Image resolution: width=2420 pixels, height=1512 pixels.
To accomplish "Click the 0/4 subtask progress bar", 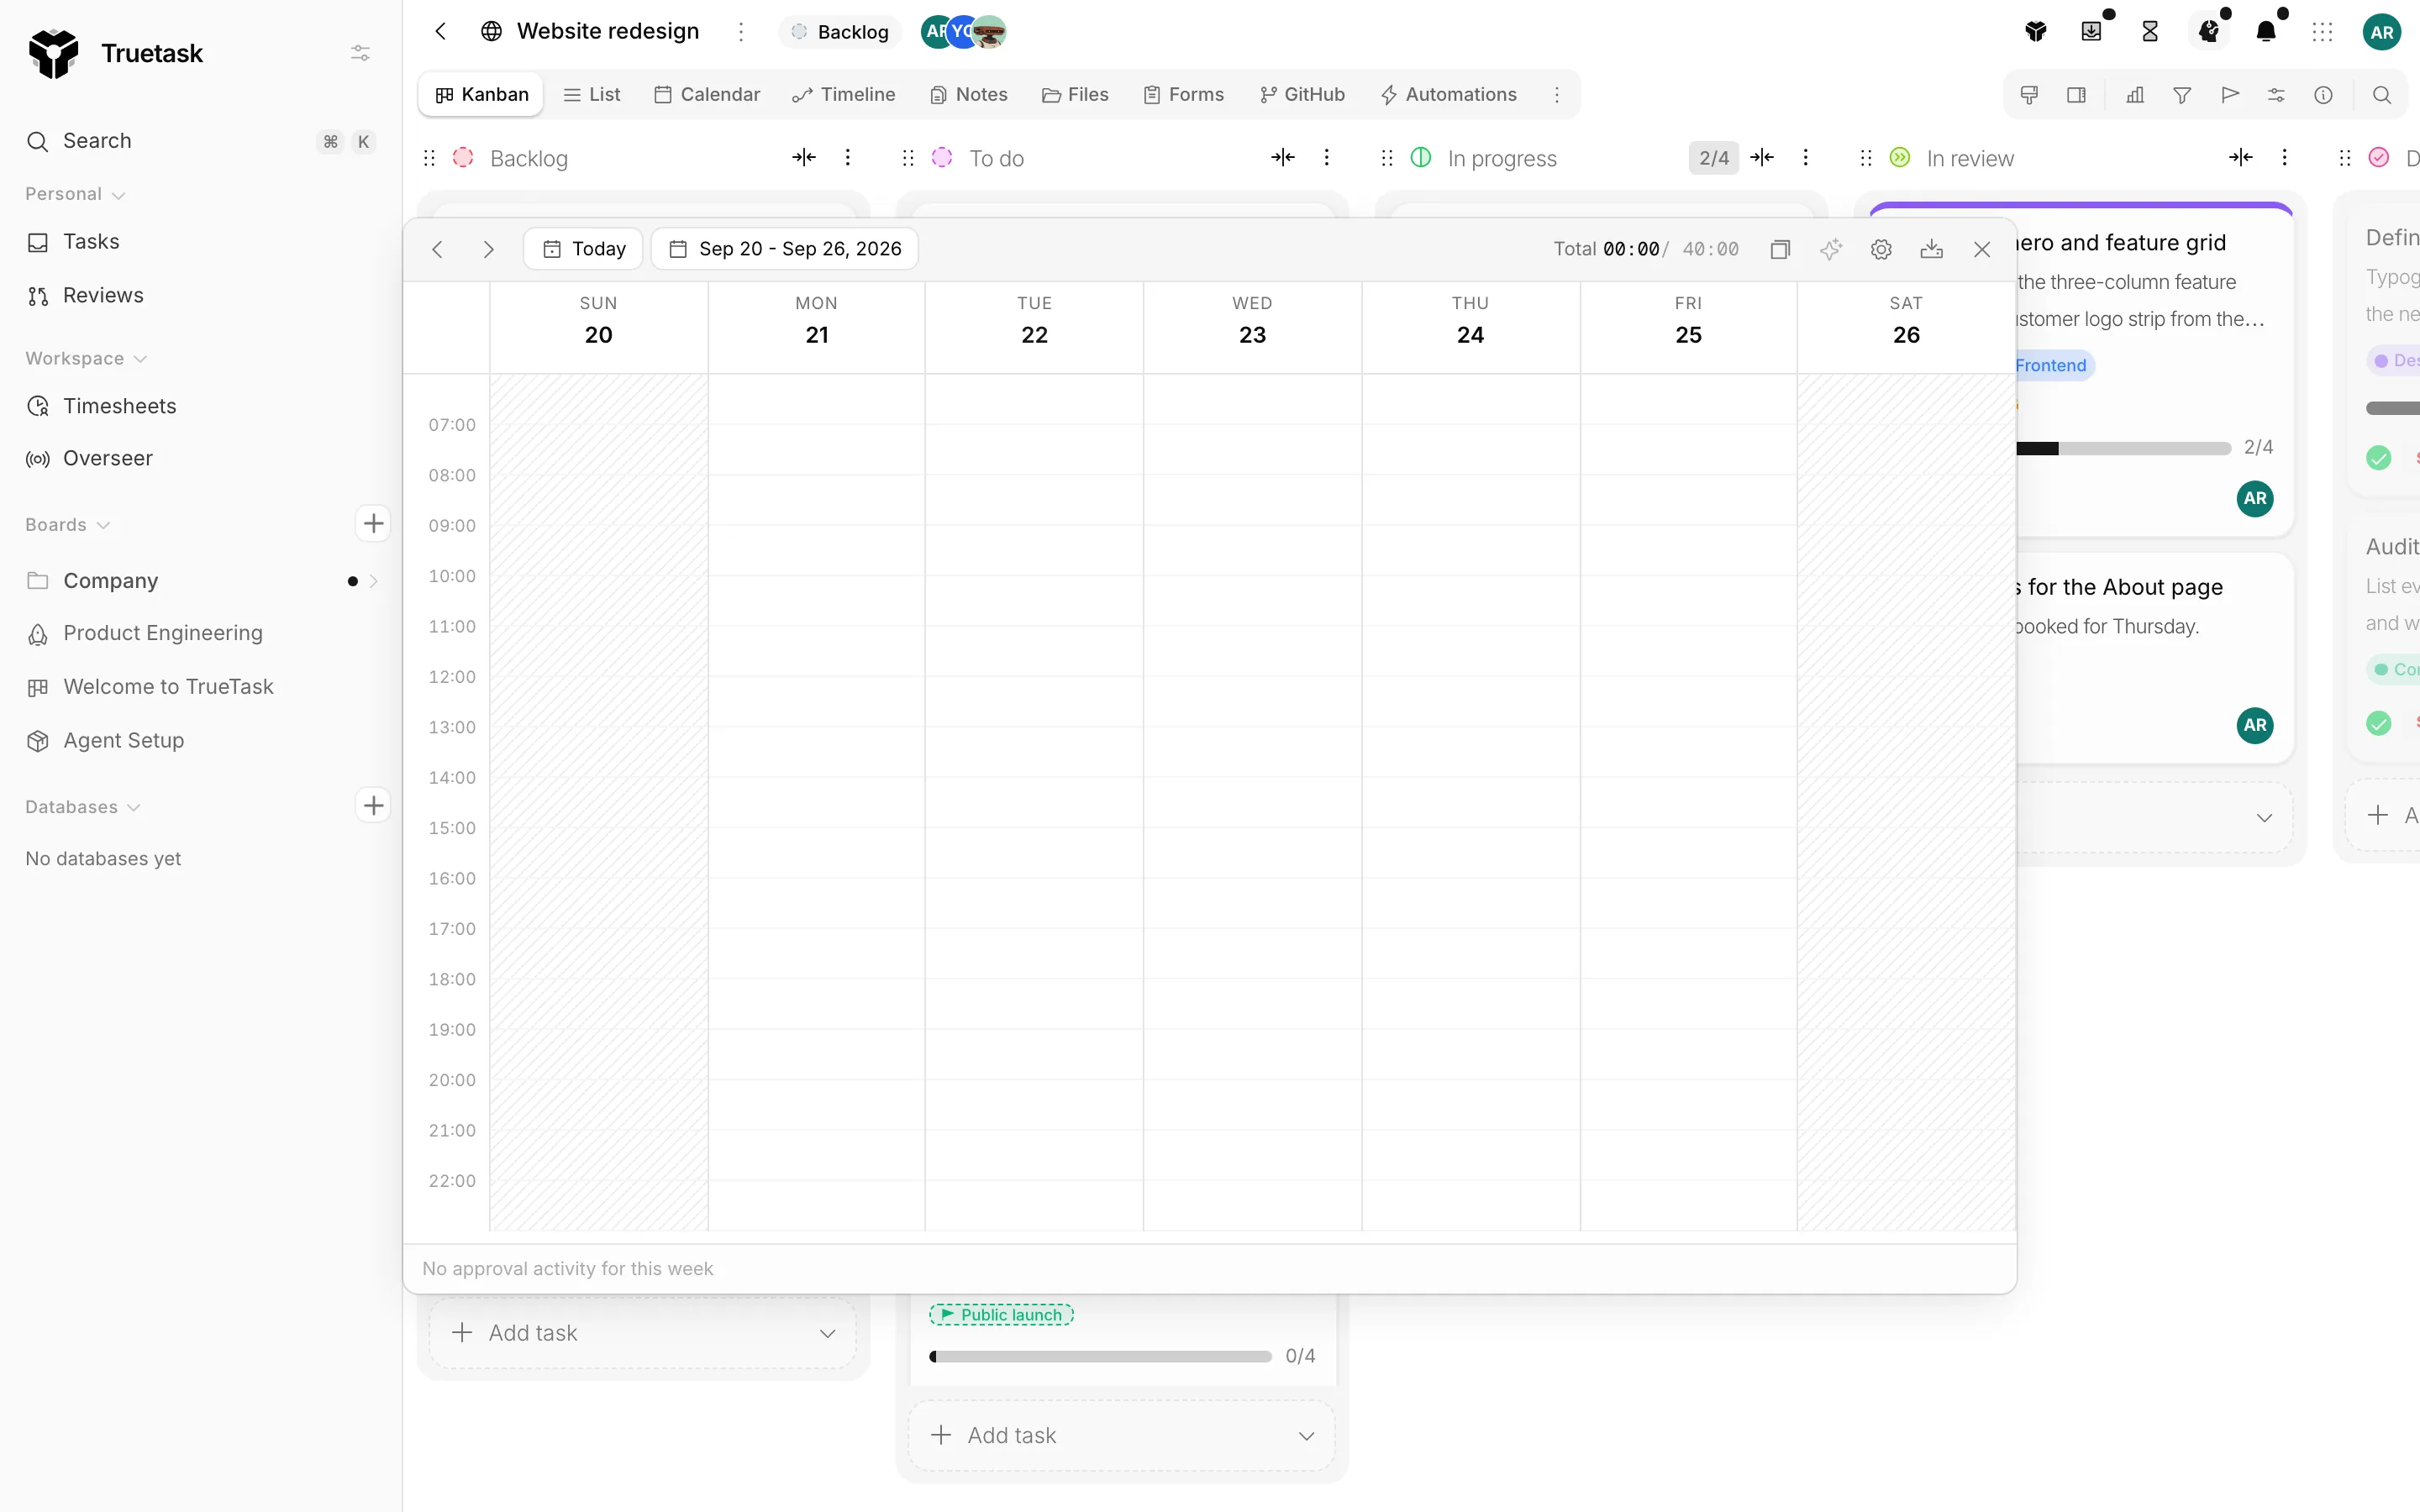I will coord(1100,1357).
